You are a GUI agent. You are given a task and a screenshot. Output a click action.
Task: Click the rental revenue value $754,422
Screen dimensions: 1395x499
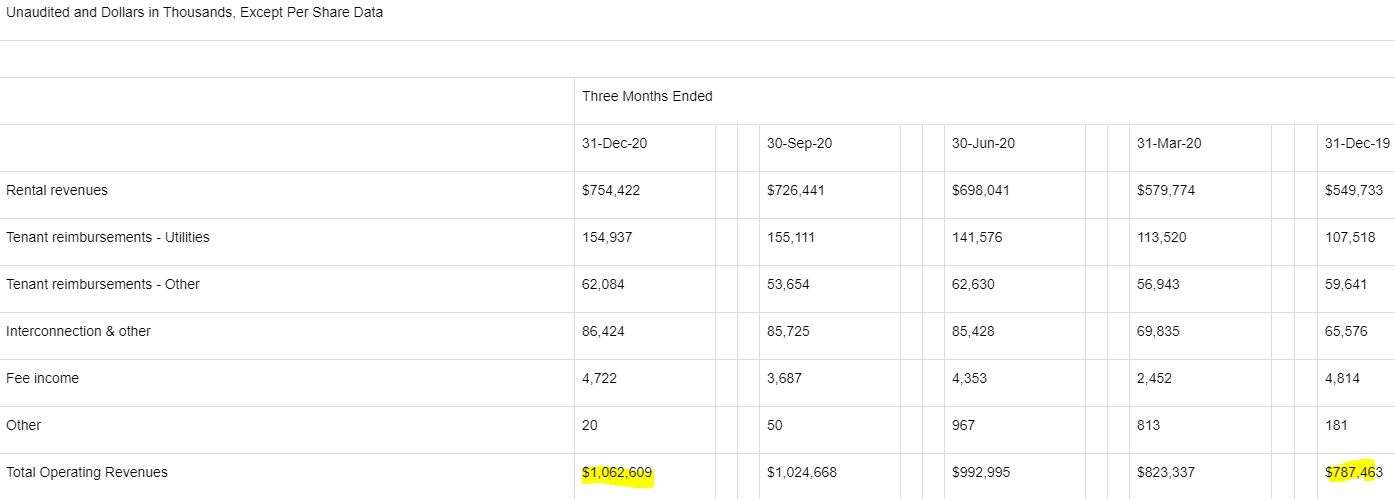coord(611,190)
